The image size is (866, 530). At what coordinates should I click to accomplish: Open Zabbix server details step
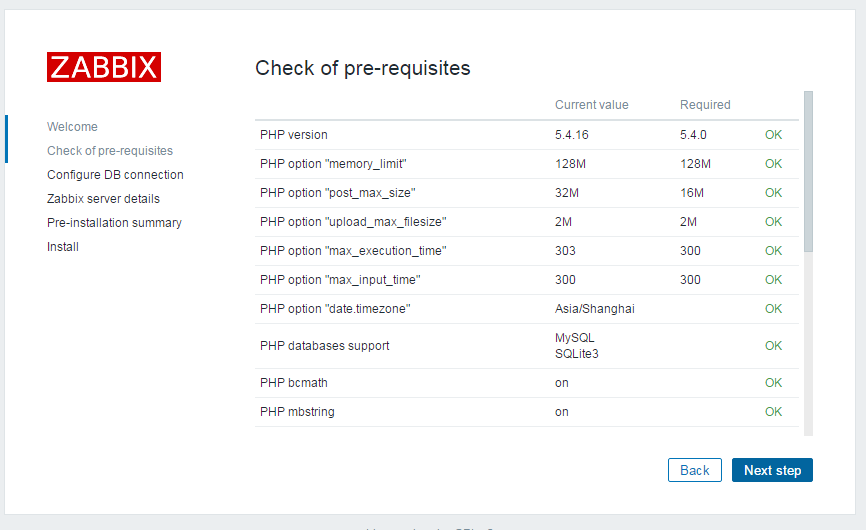click(x=103, y=199)
